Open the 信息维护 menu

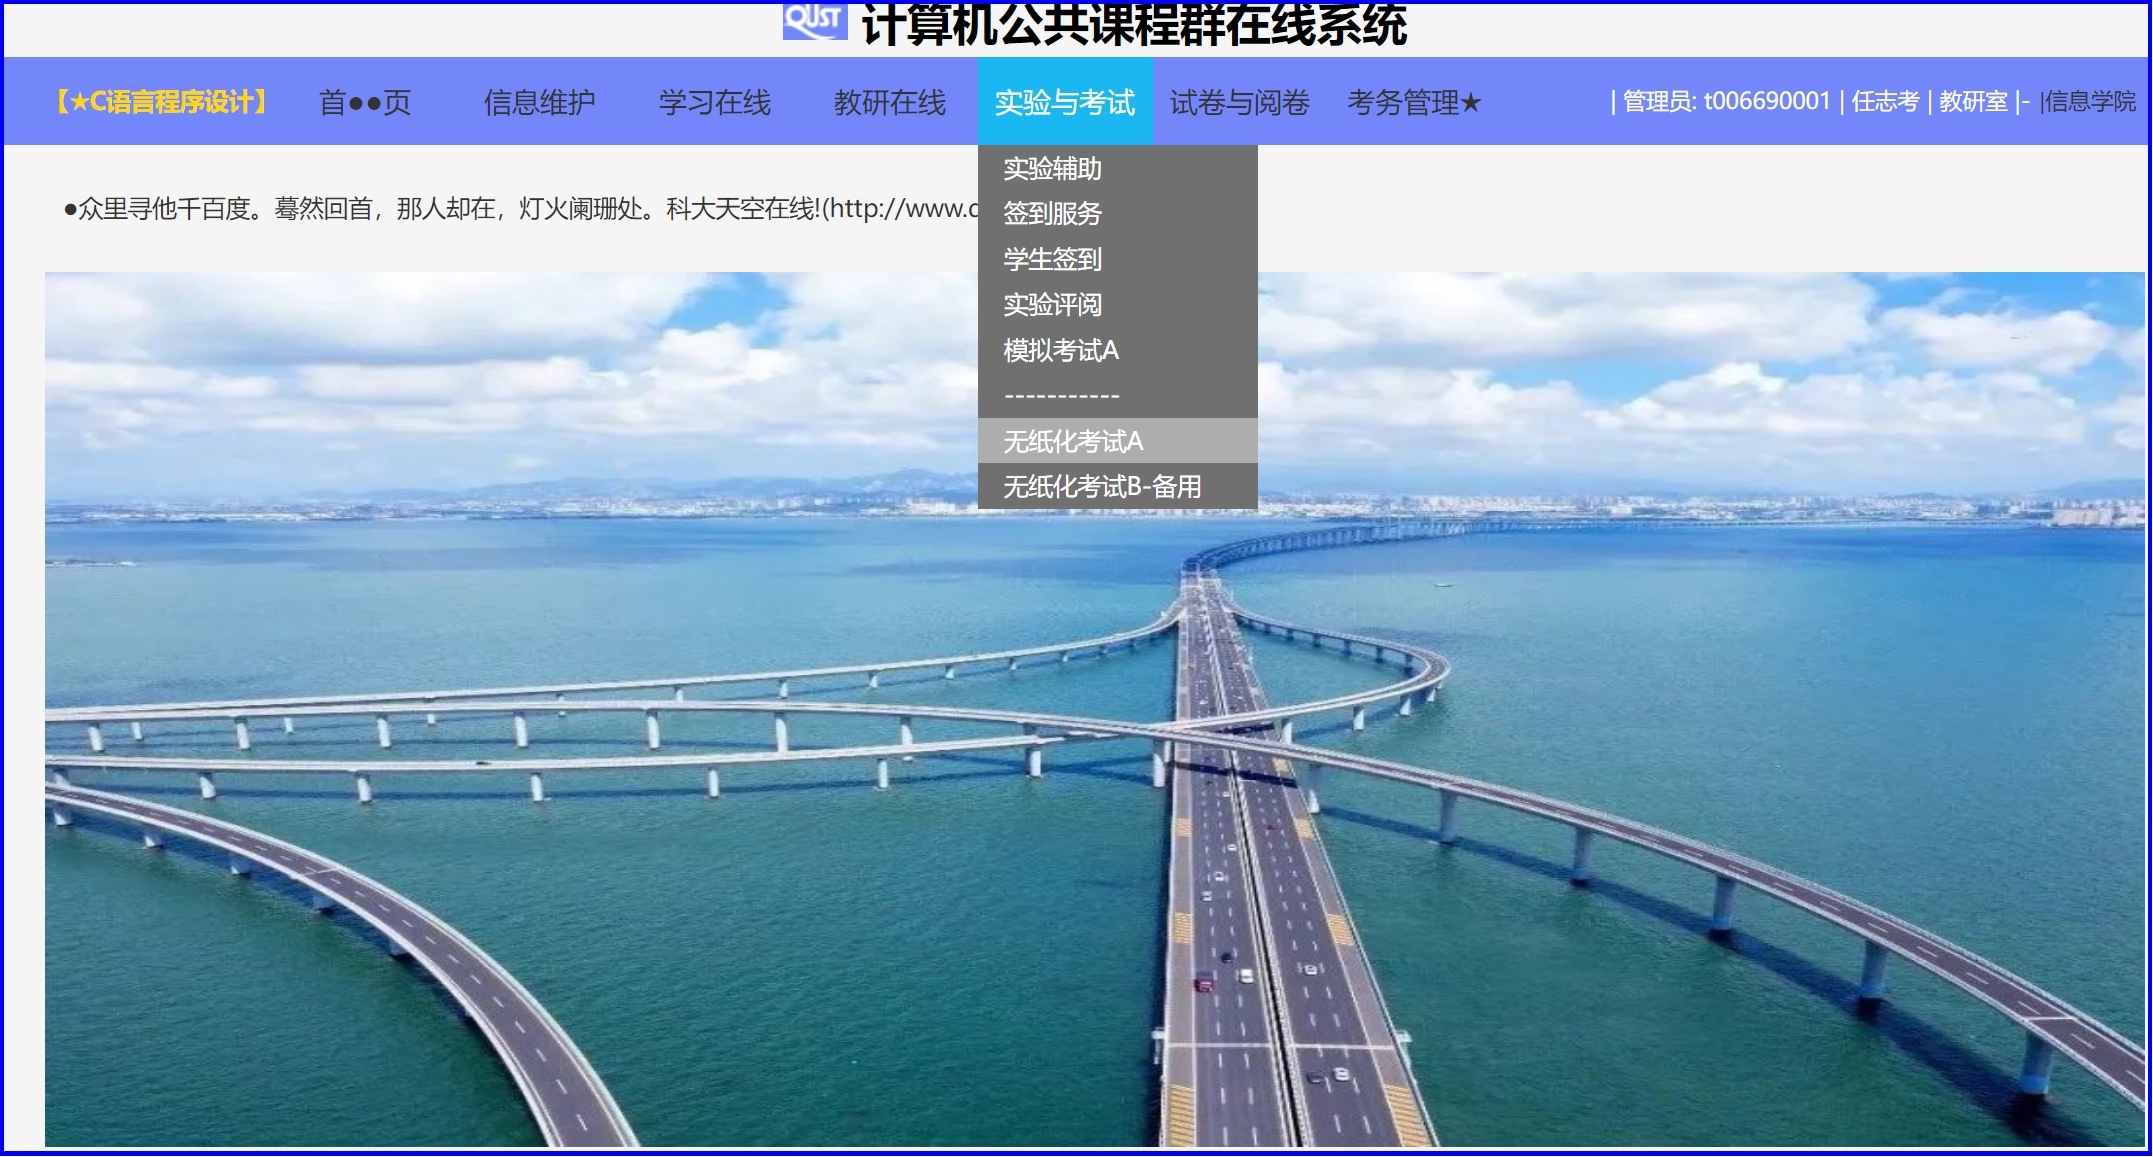pyautogui.click(x=539, y=102)
